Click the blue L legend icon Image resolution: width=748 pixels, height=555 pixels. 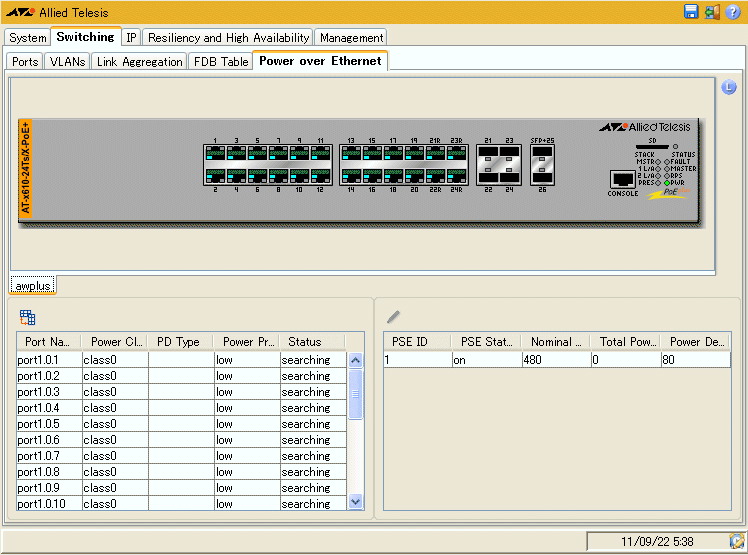[x=728, y=87]
